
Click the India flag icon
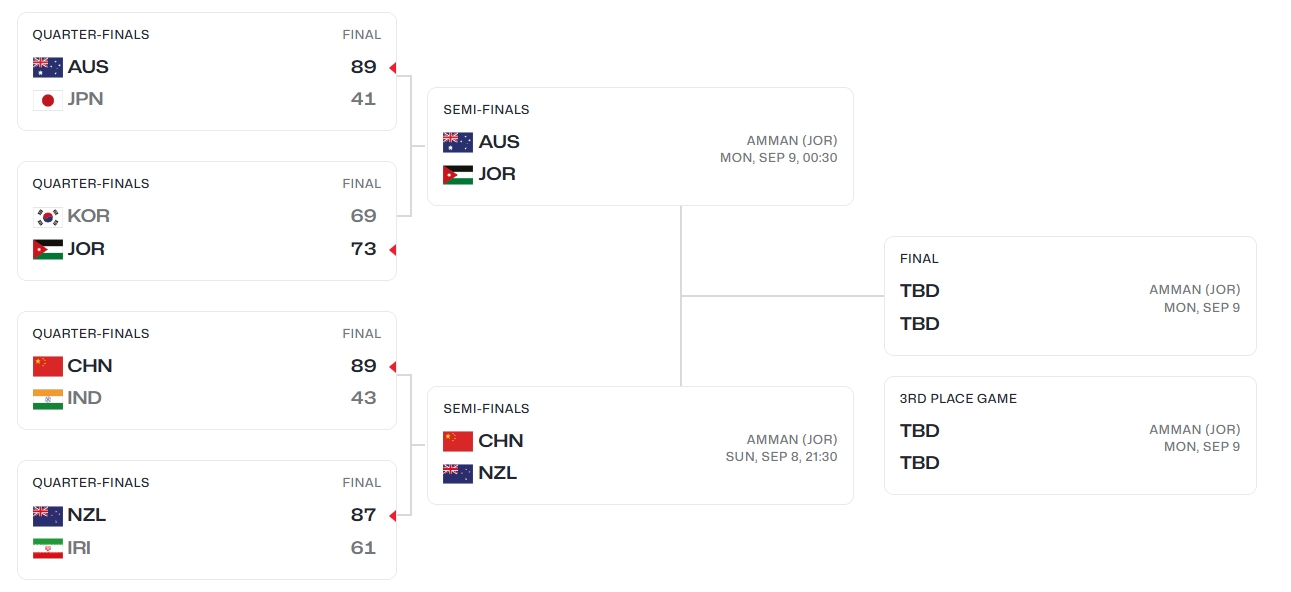click(47, 398)
